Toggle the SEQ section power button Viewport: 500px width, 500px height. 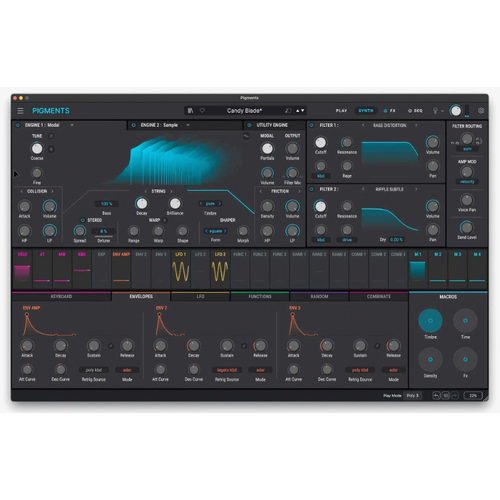click(410, 111)
